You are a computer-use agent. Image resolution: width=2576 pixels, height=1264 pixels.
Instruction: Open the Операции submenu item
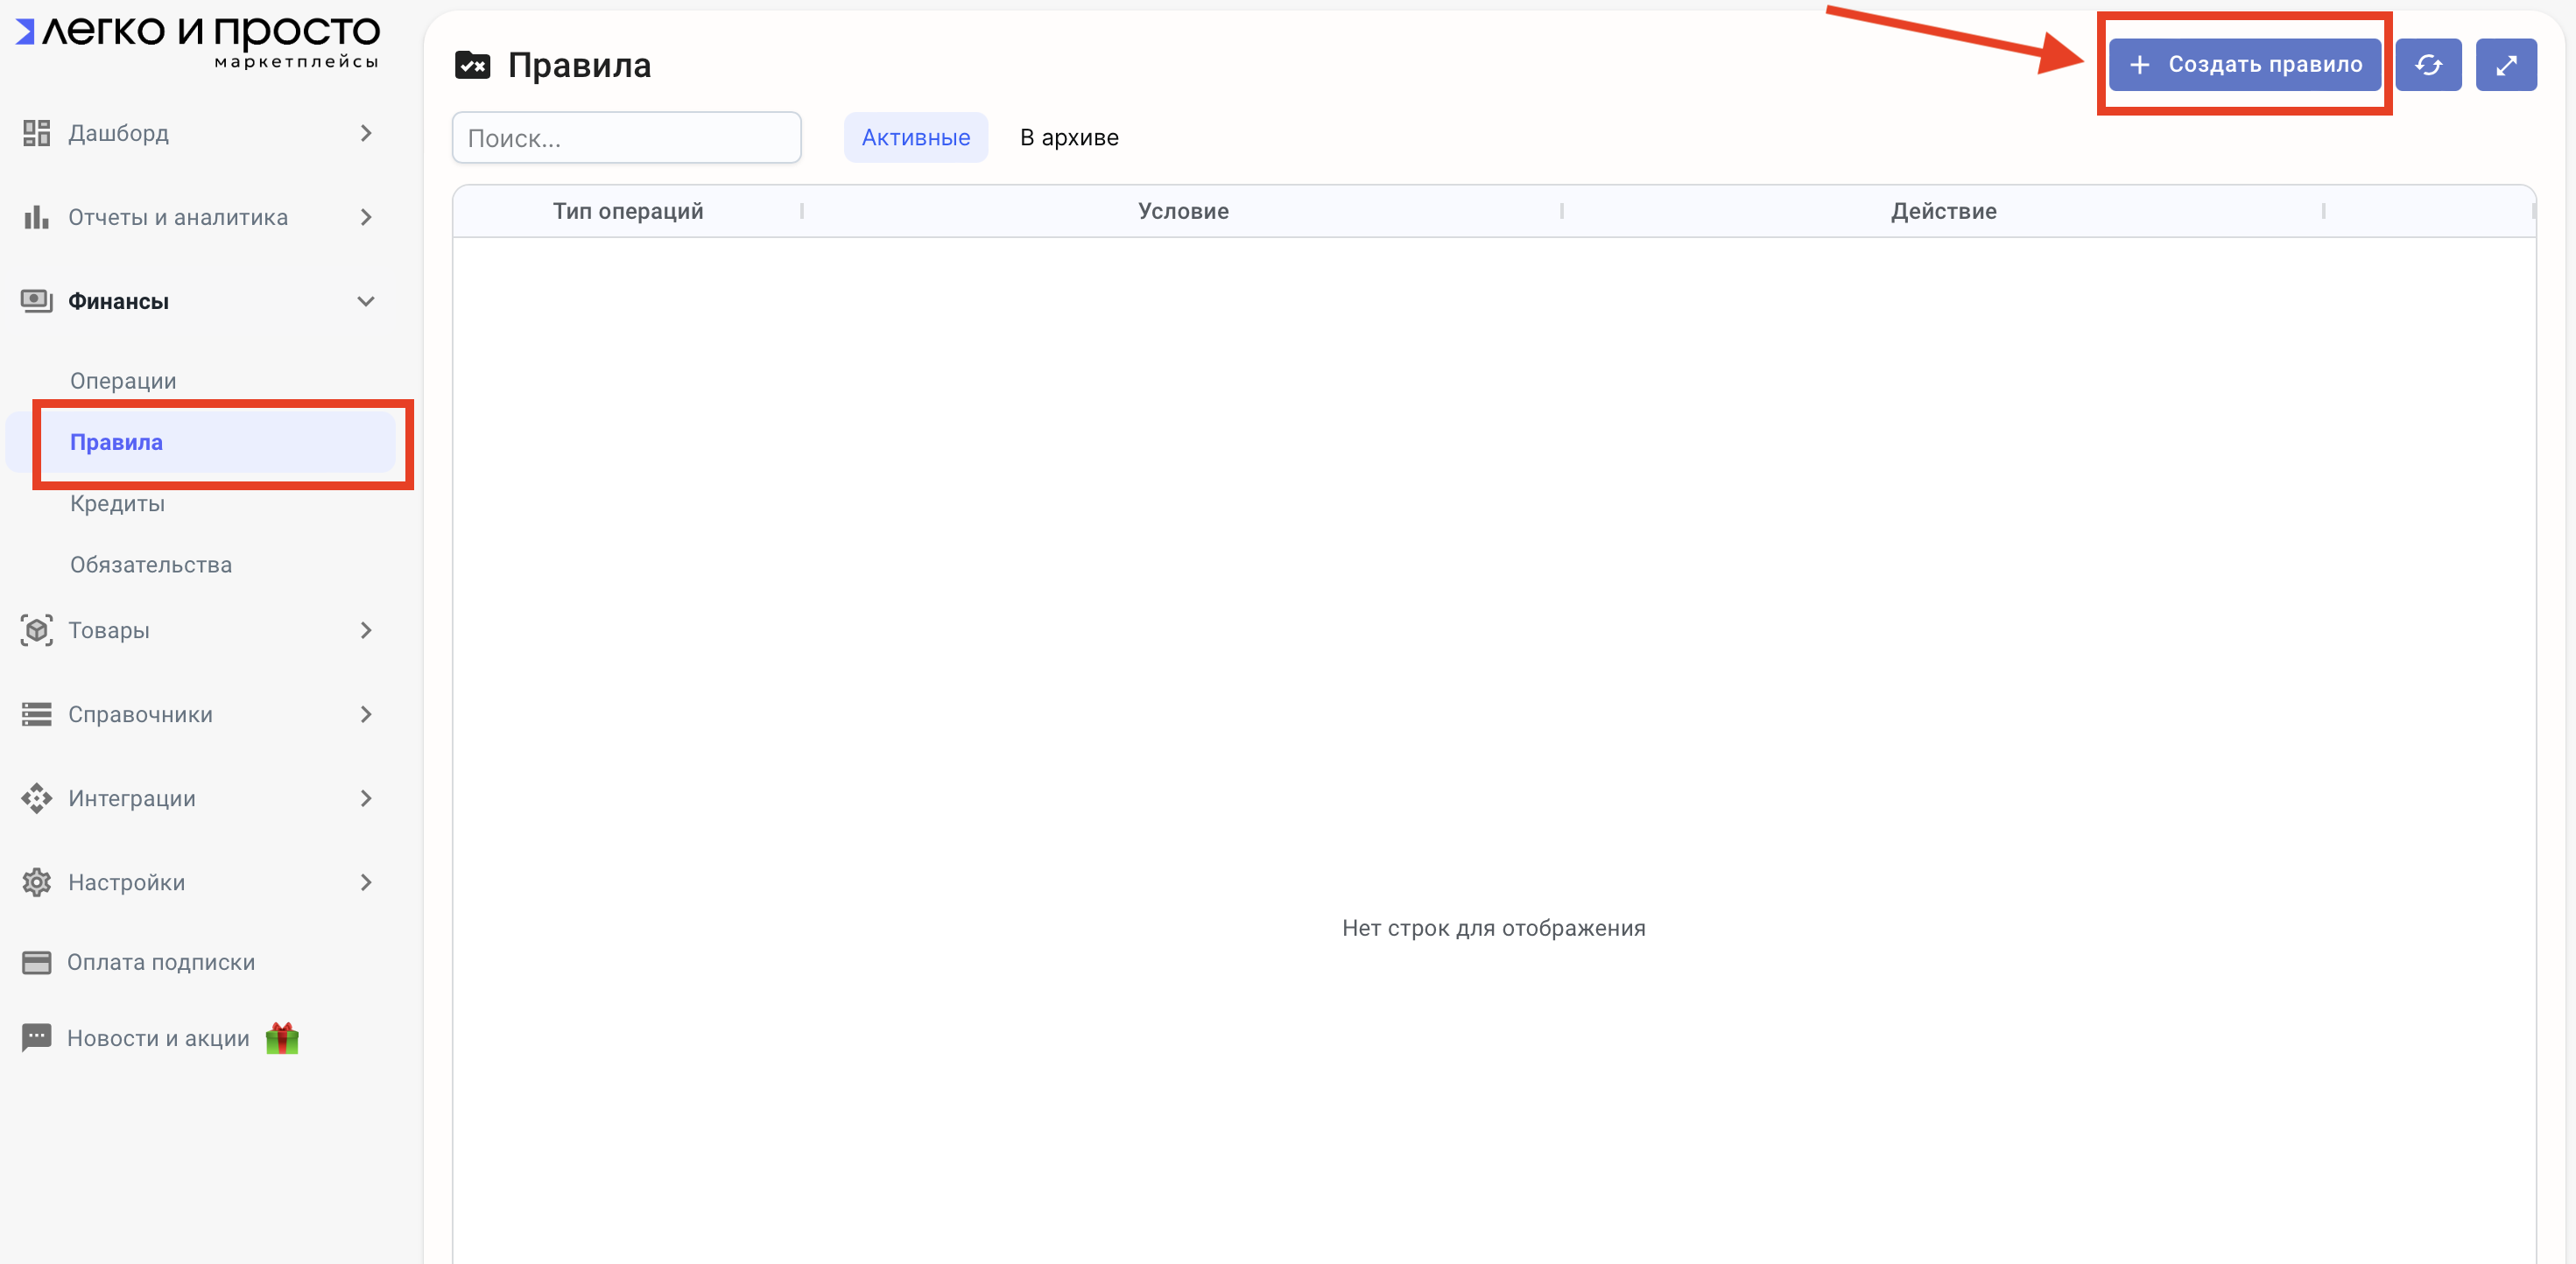(123, 381)
